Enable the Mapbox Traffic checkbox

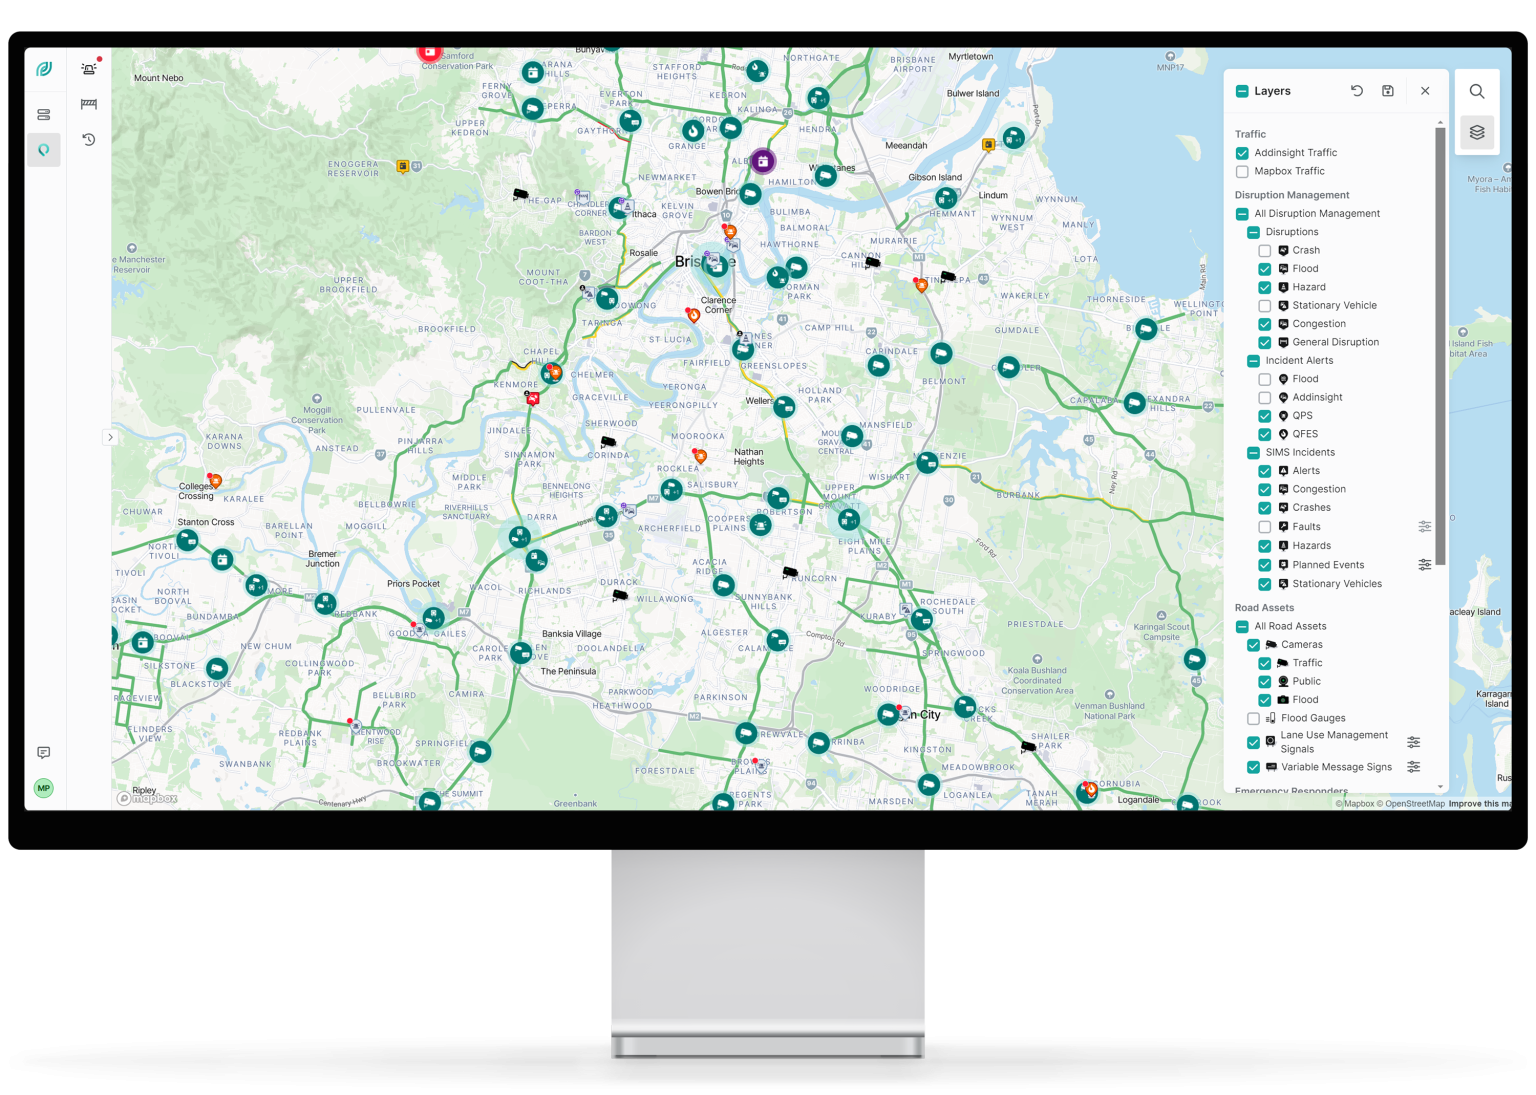[x=1242, y=171]
